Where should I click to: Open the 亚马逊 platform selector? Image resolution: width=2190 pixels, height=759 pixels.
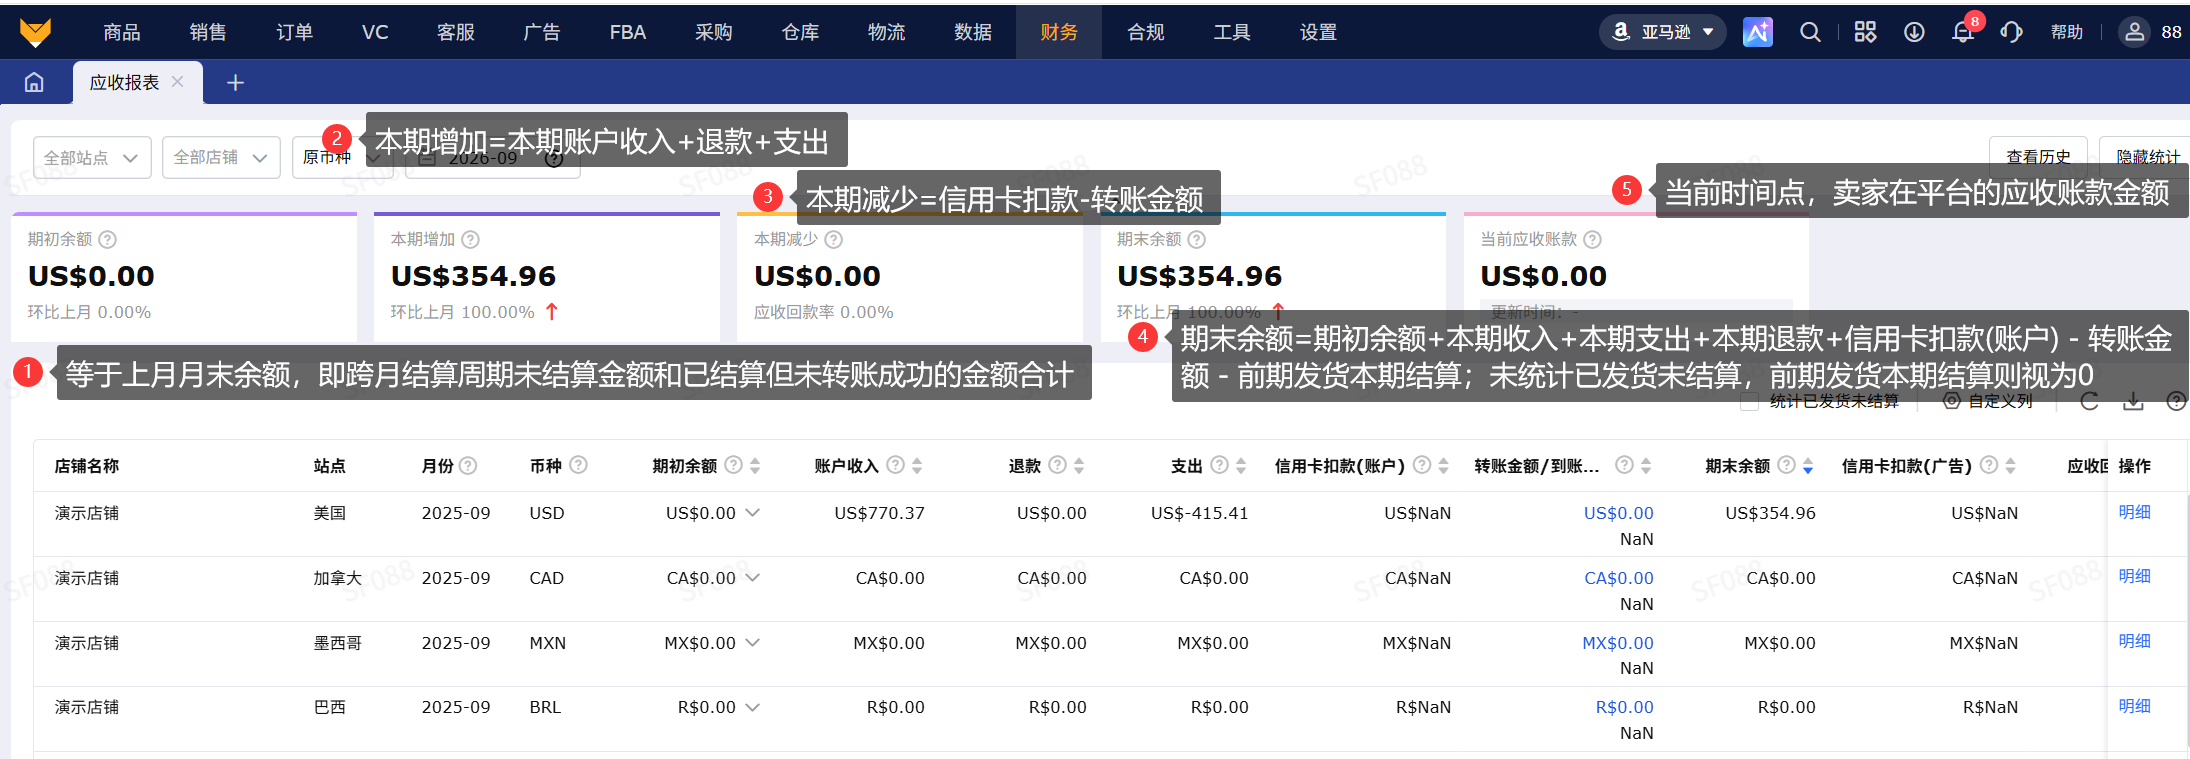click(1663, 32)
